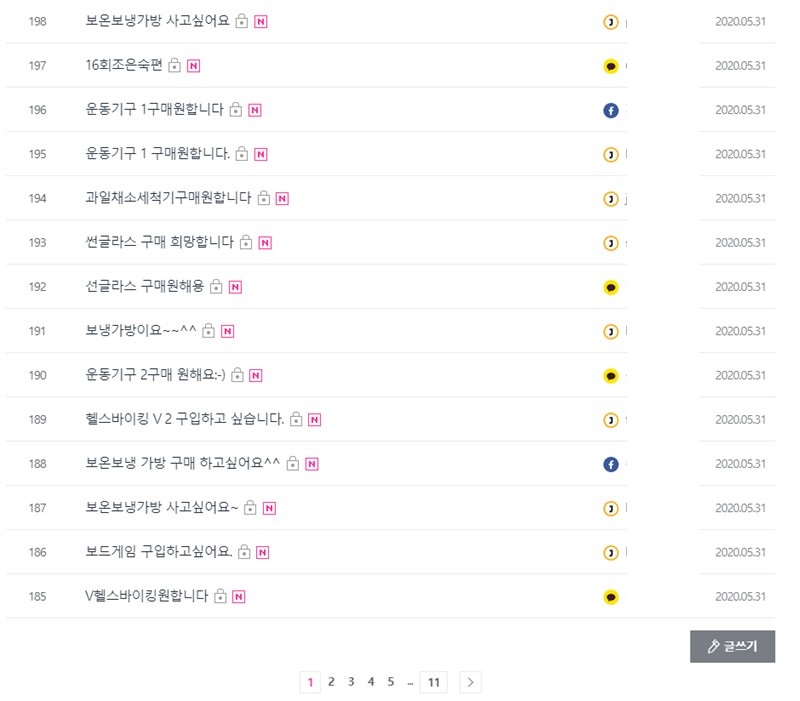800x701 pixels.
Task: Open post 과일채소세척기구매원합니다
Action: [168, 198]
